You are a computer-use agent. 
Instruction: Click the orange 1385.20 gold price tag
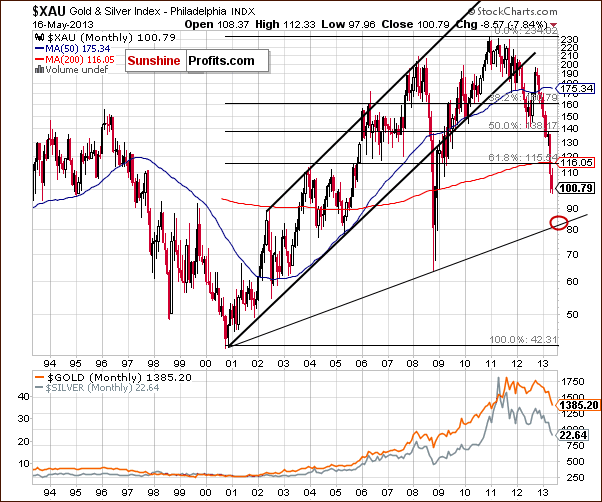[x=579, y=405]
